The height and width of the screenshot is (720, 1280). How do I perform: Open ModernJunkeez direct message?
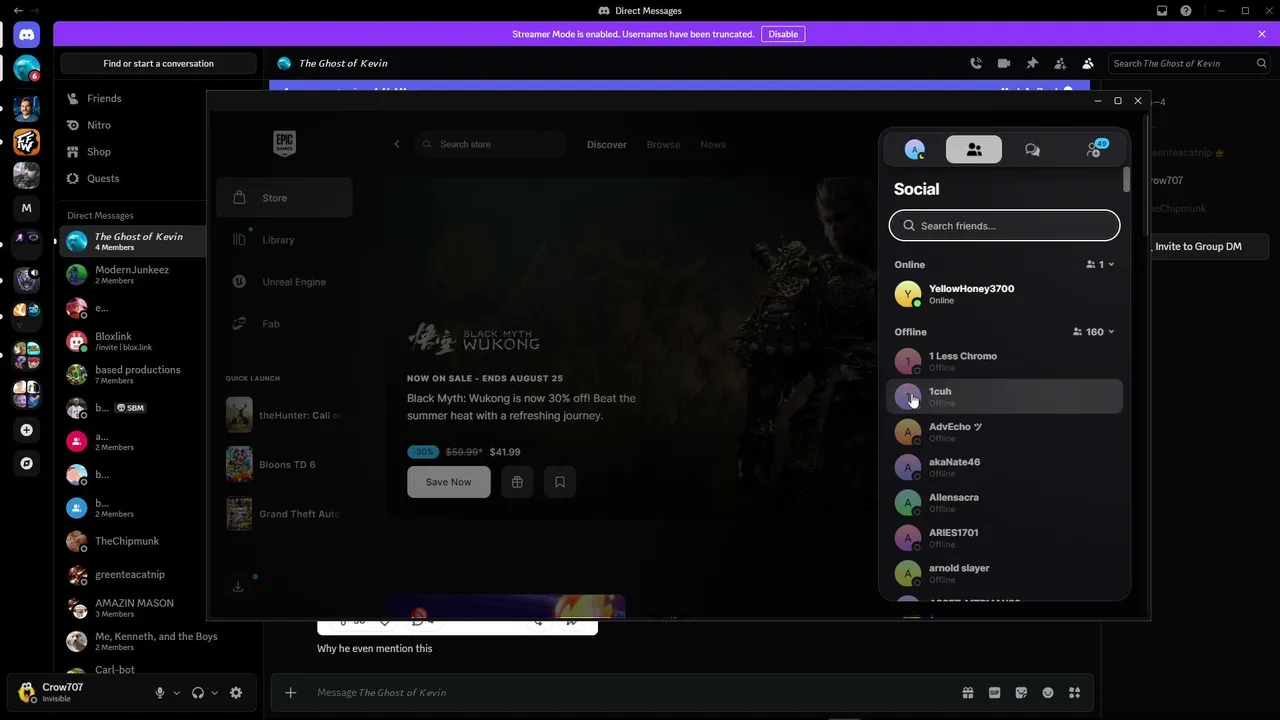132,275
